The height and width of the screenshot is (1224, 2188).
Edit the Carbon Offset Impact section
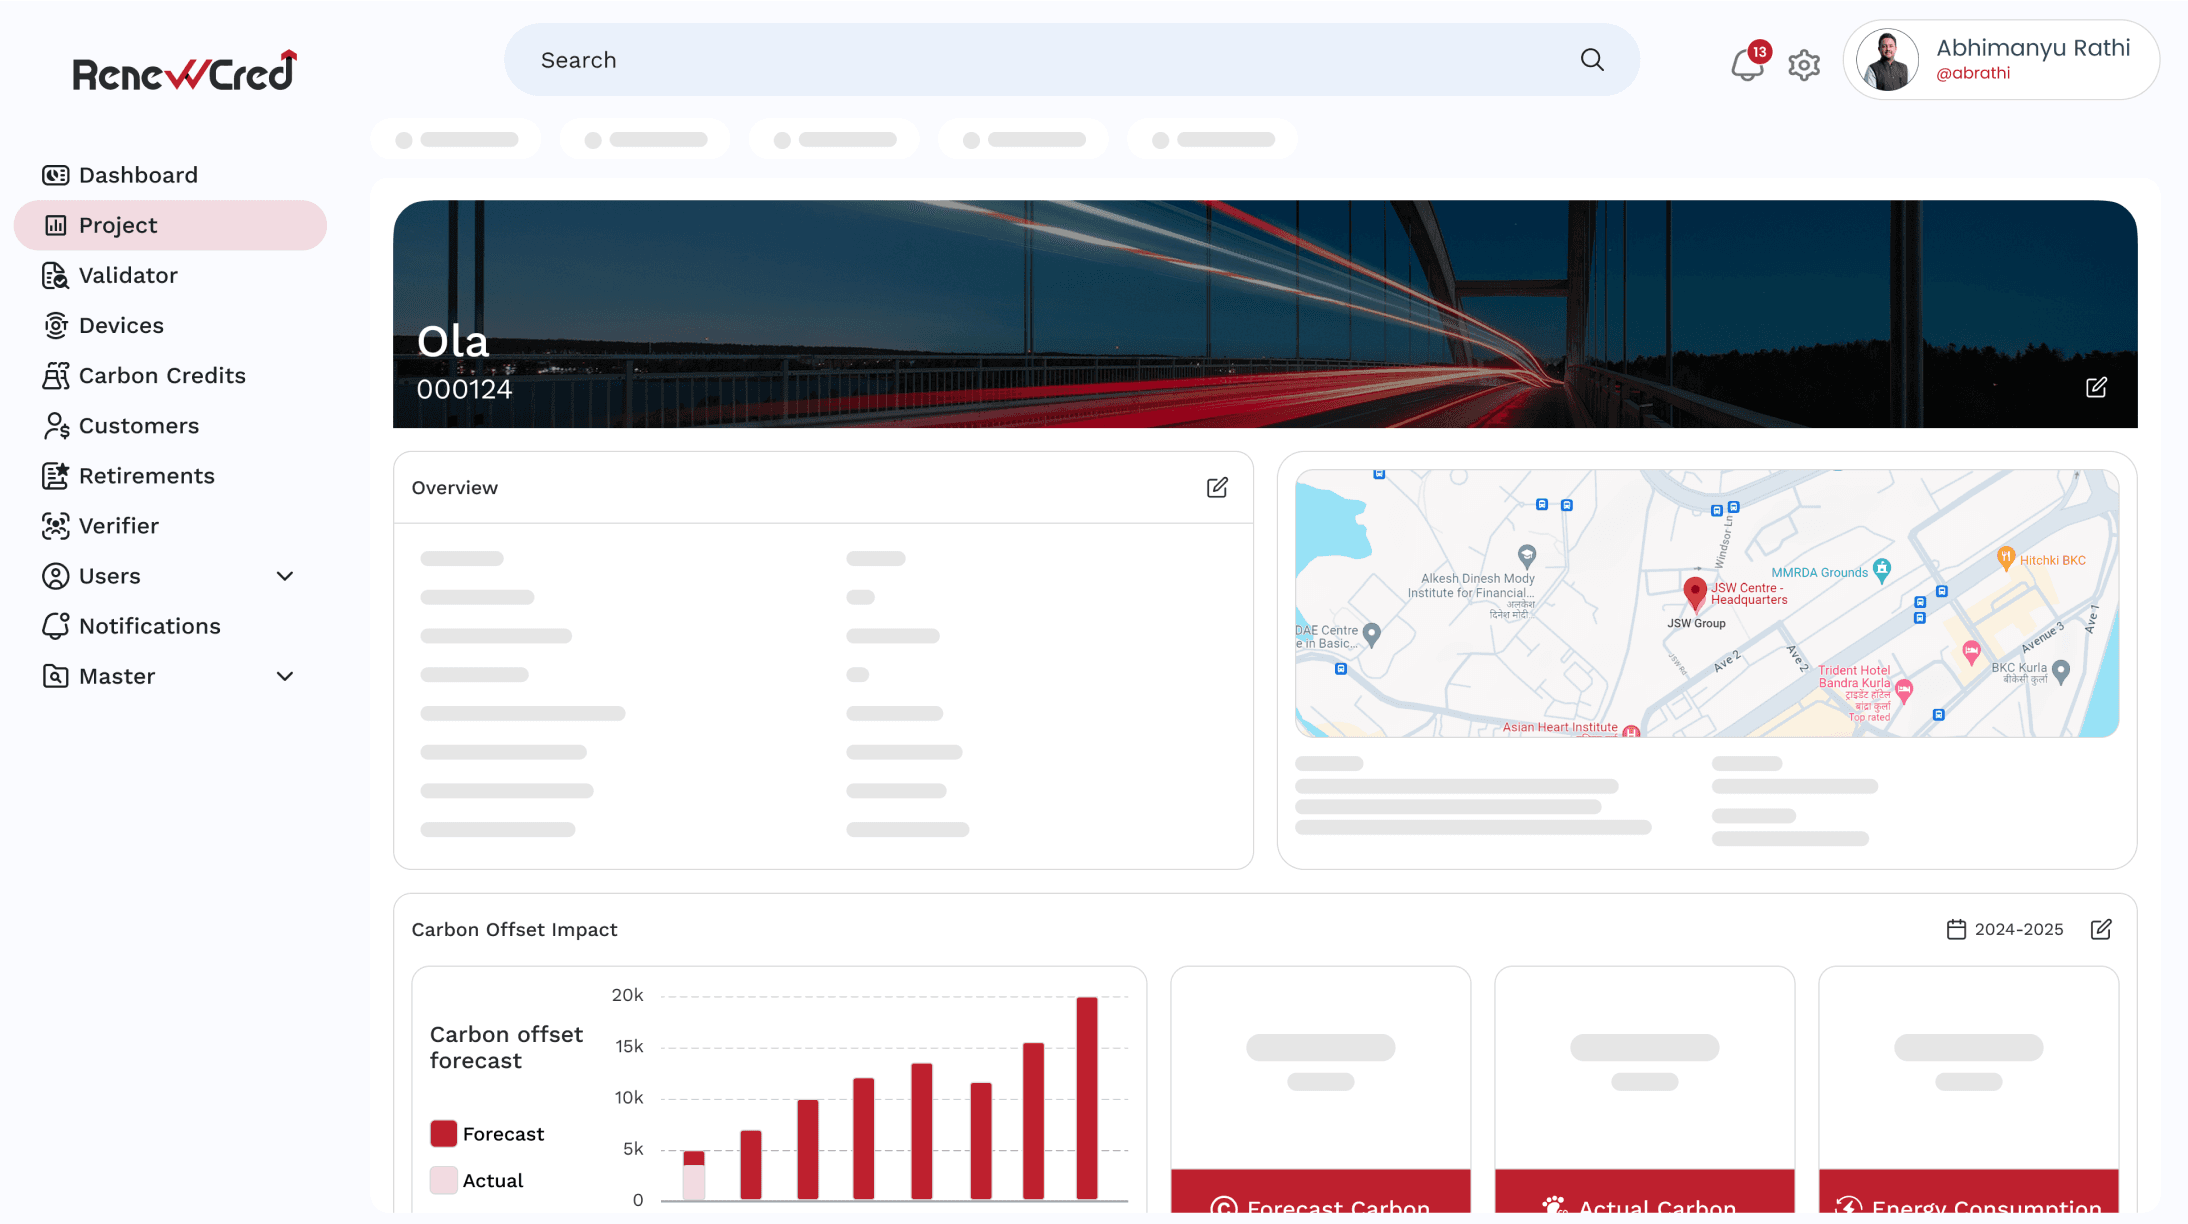[x=2101, y=929]
